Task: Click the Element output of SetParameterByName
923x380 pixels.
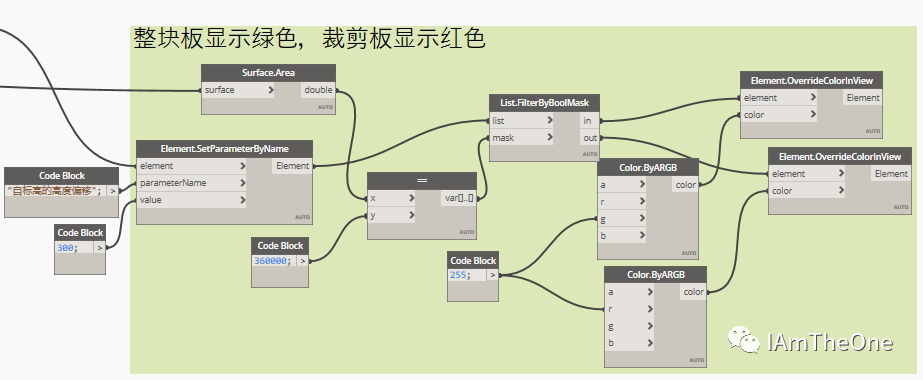Action: 293,166
